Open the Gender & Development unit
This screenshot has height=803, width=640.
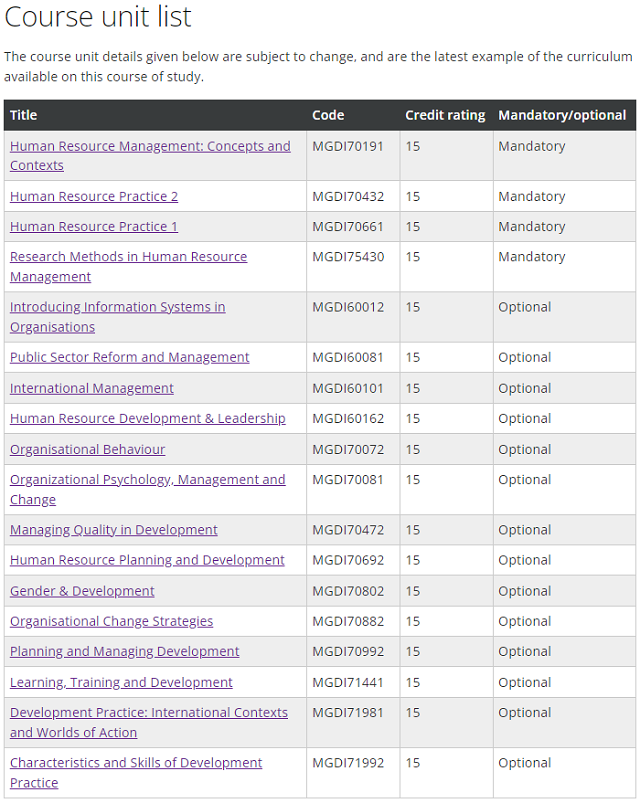[82, 591]
